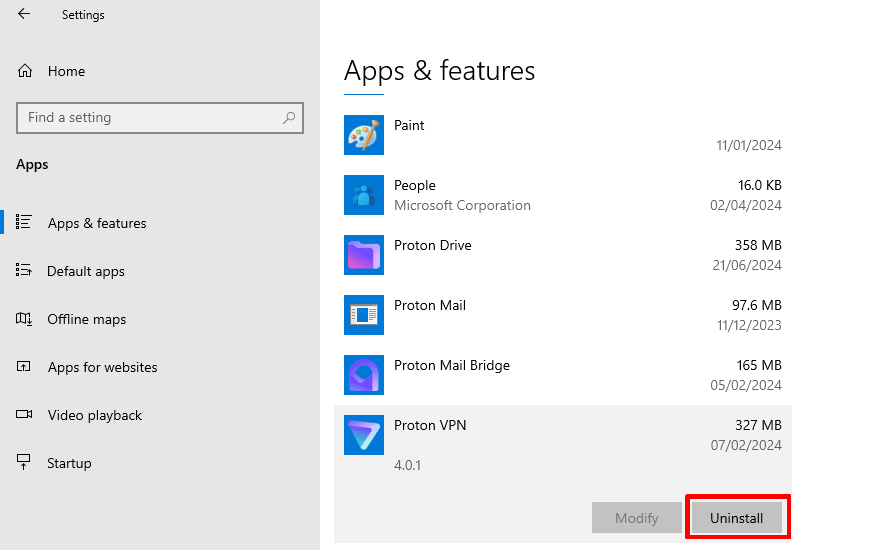Image resolution: width=884 pixels, height=550 pixels.
Task: Click the Proton Mail app icon
Action: (x=364, y=315)
